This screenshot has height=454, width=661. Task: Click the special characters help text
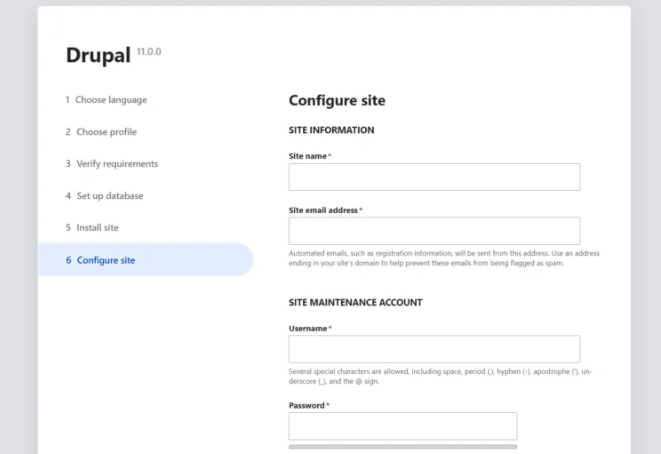click(441, 376)
